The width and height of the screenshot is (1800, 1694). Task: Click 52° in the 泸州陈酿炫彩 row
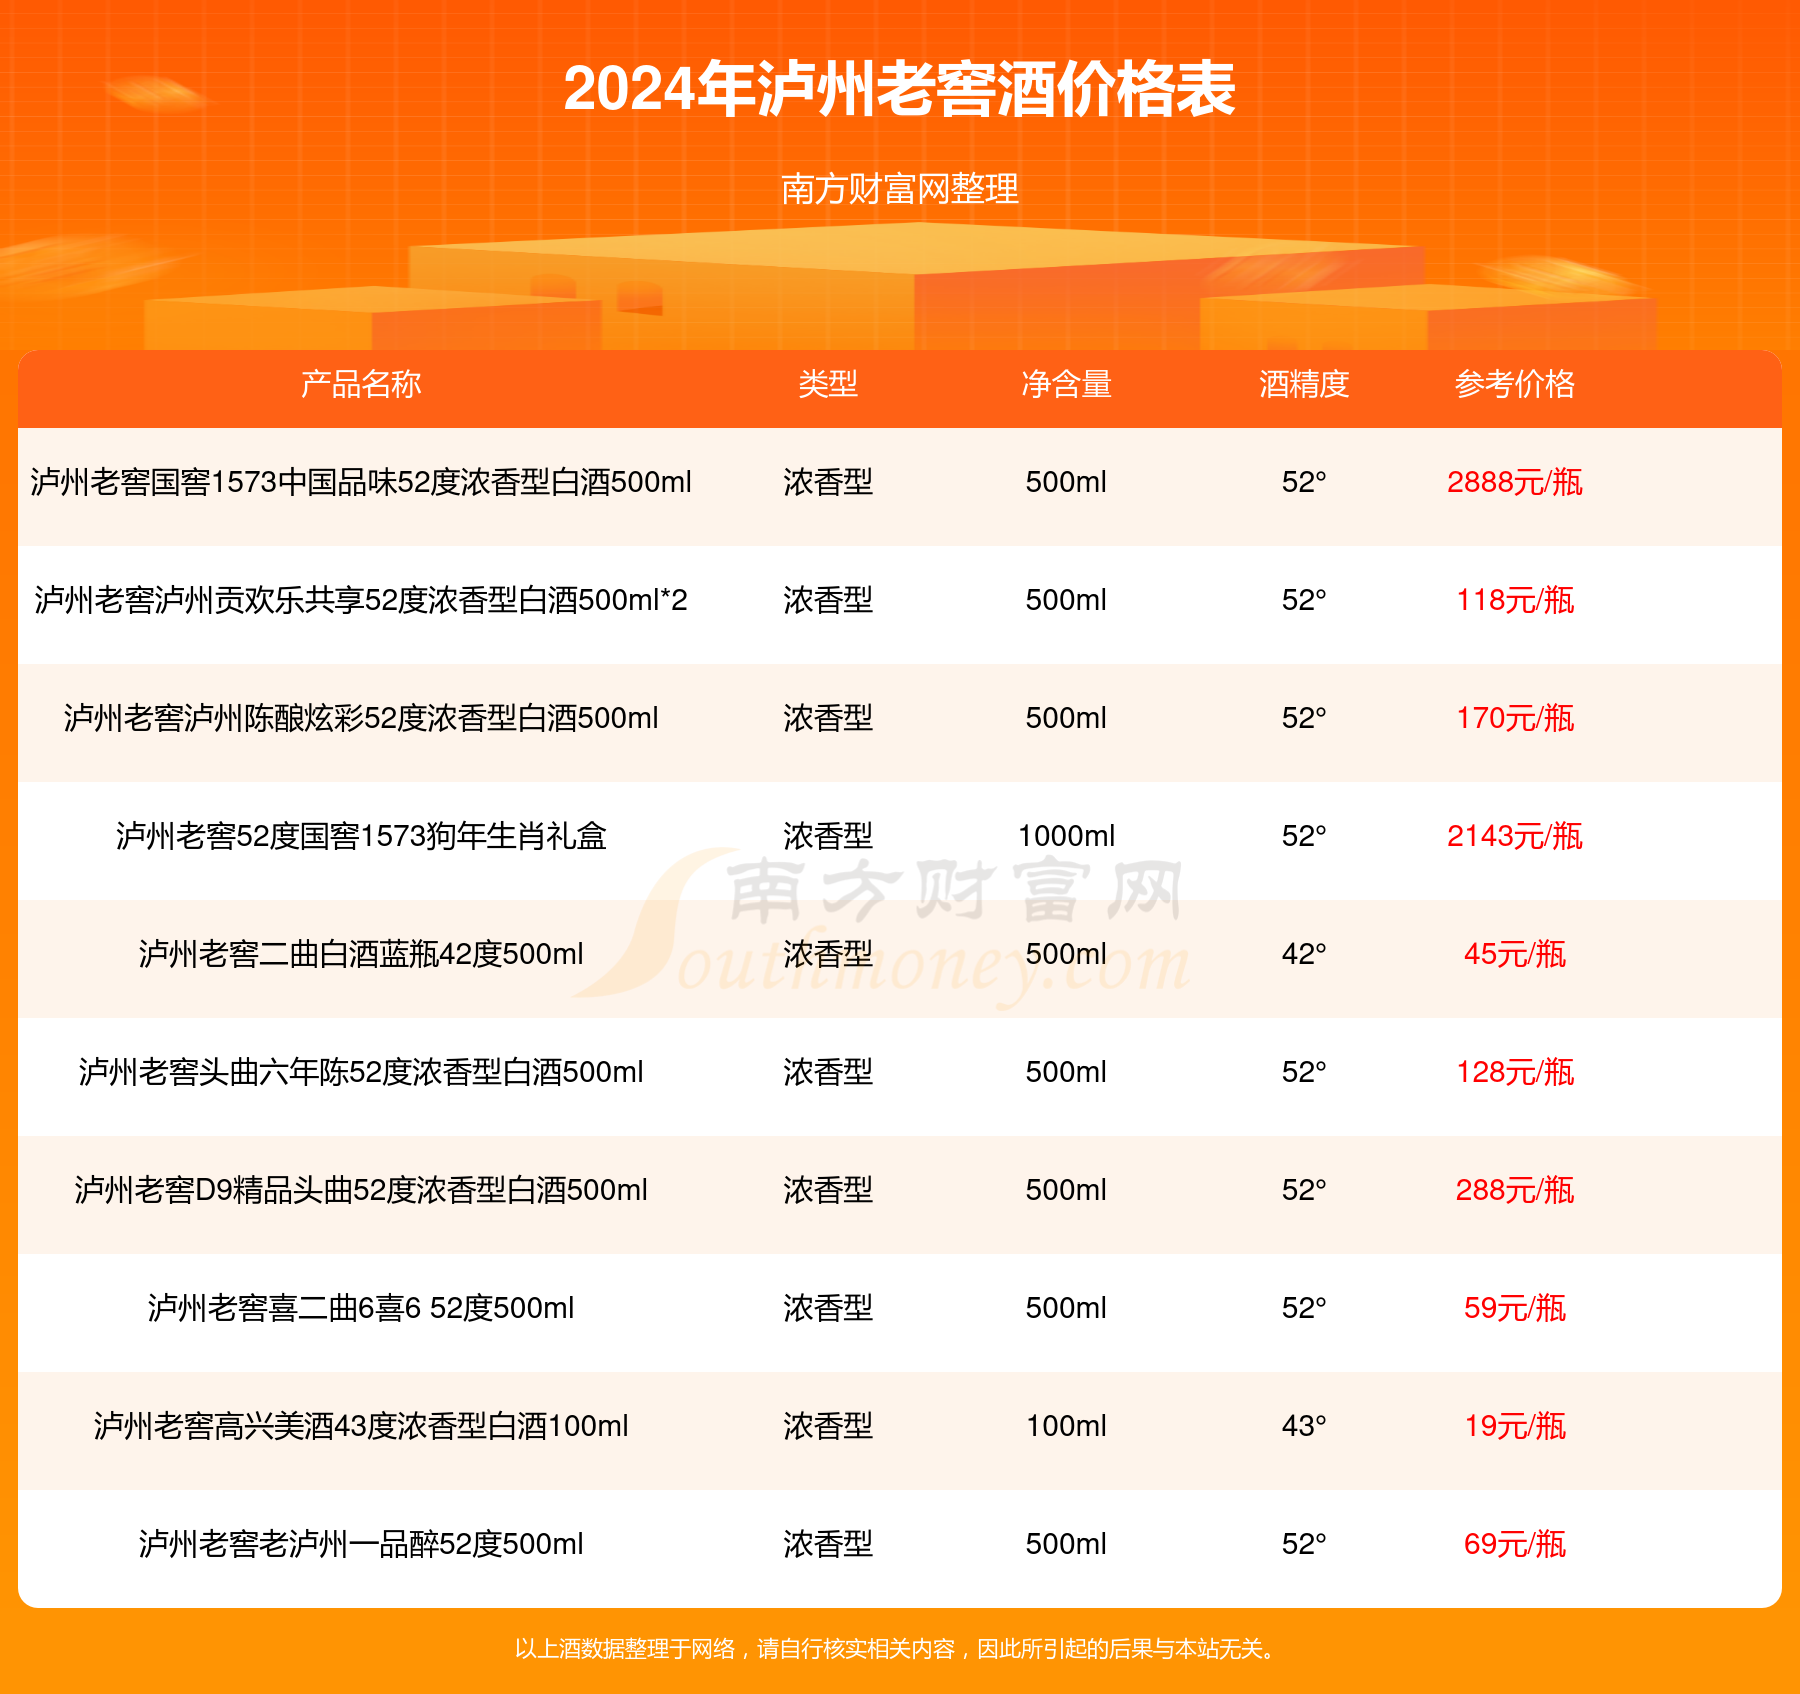click(x=1304, y=718)
